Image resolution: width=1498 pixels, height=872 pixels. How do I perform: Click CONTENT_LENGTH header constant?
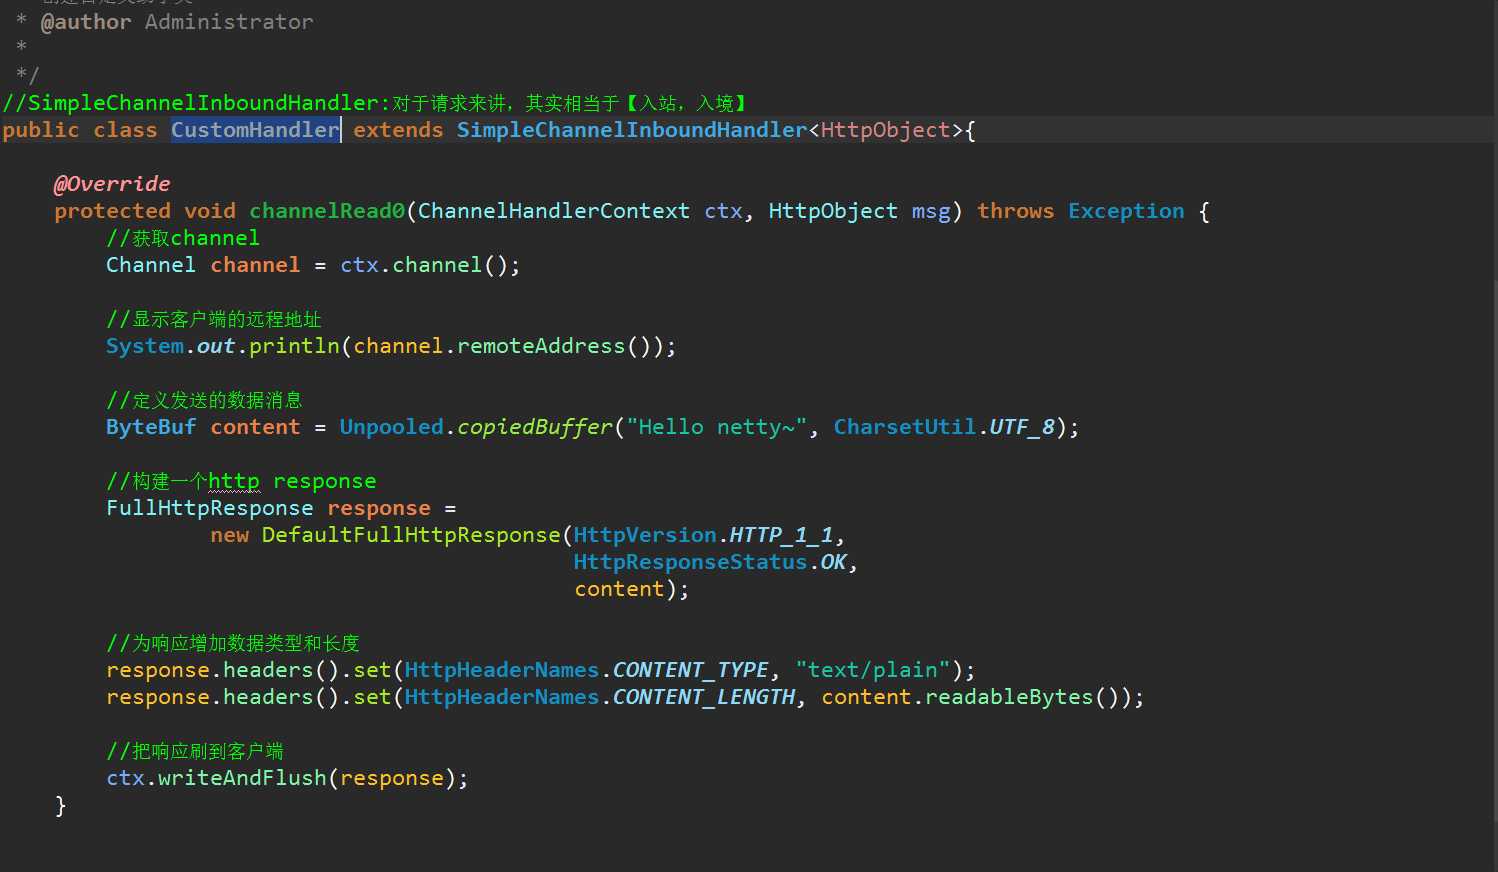704,697
